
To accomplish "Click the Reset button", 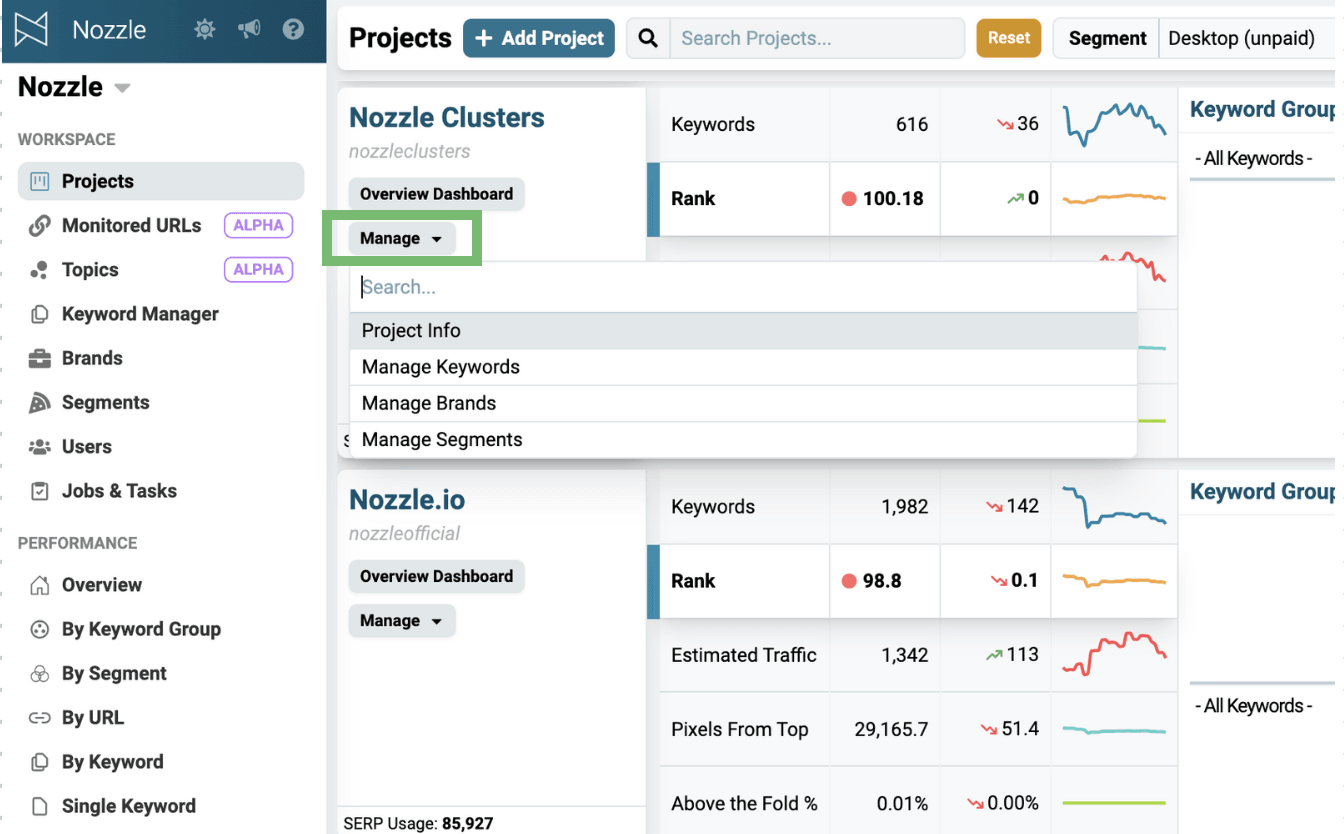I will click(x=1009, y=38).
